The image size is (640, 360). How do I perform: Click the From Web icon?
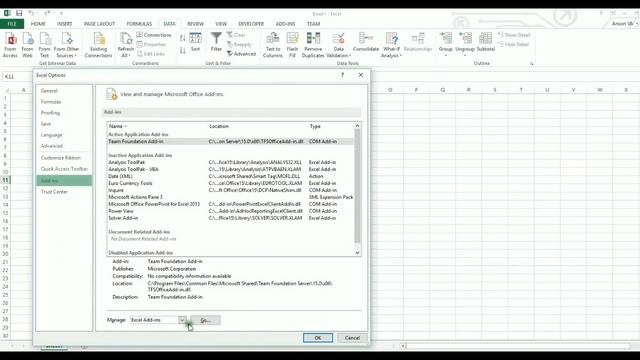click(27, 45)
